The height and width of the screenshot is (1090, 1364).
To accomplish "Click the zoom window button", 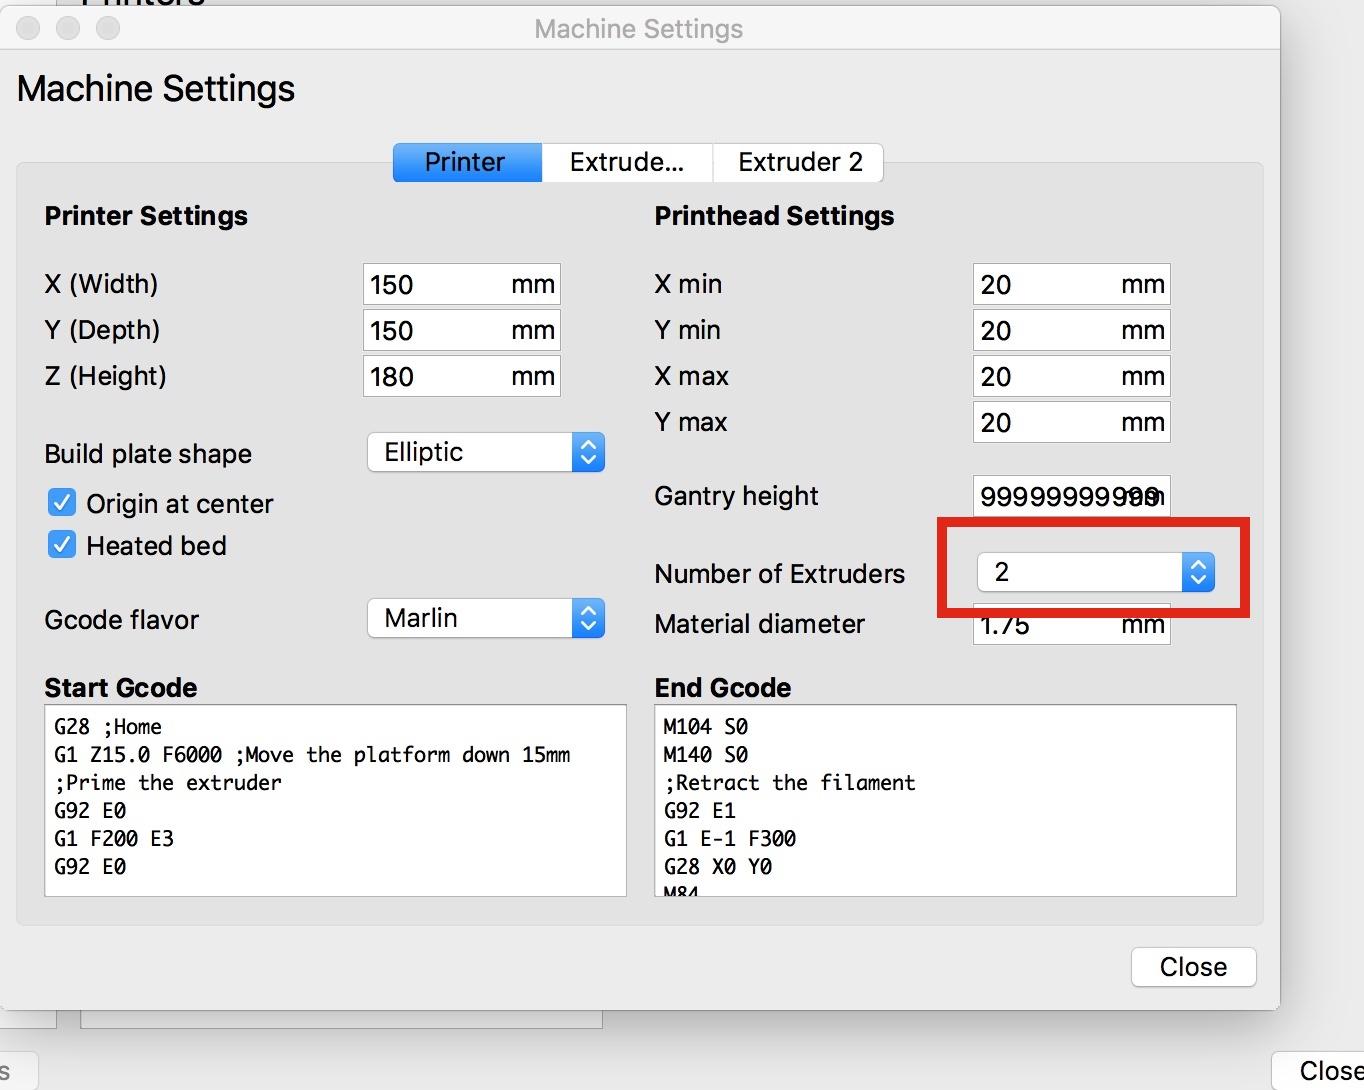I will (x=107, y=28).
